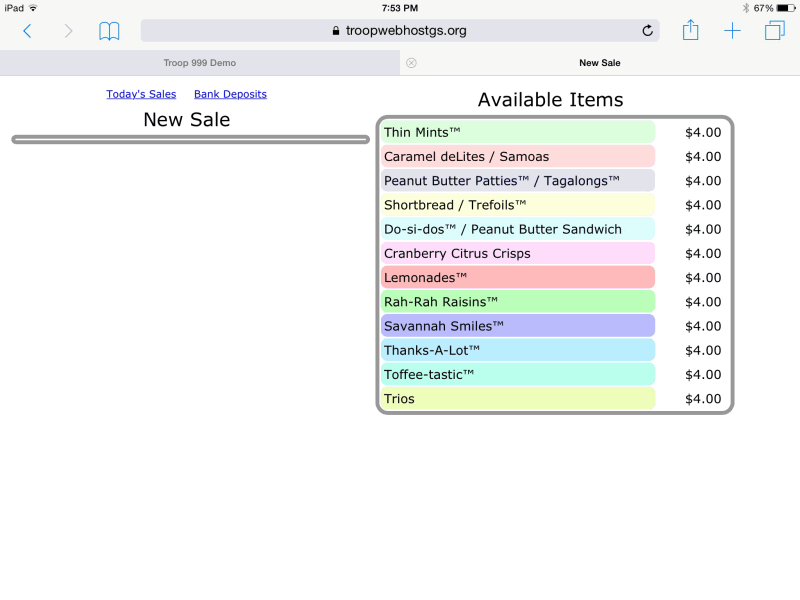Close the New Sale tab
This screenshot has height=600, width=800.
coord(411,63)
